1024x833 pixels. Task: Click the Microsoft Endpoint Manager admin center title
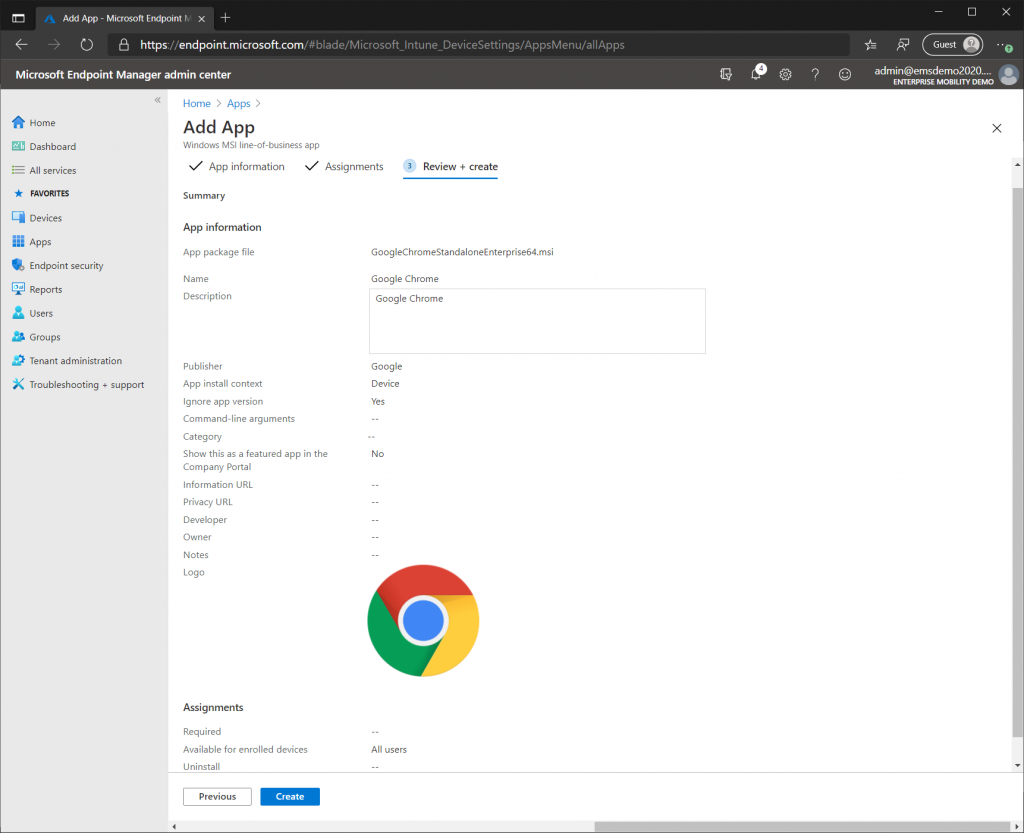pos(123,74)
